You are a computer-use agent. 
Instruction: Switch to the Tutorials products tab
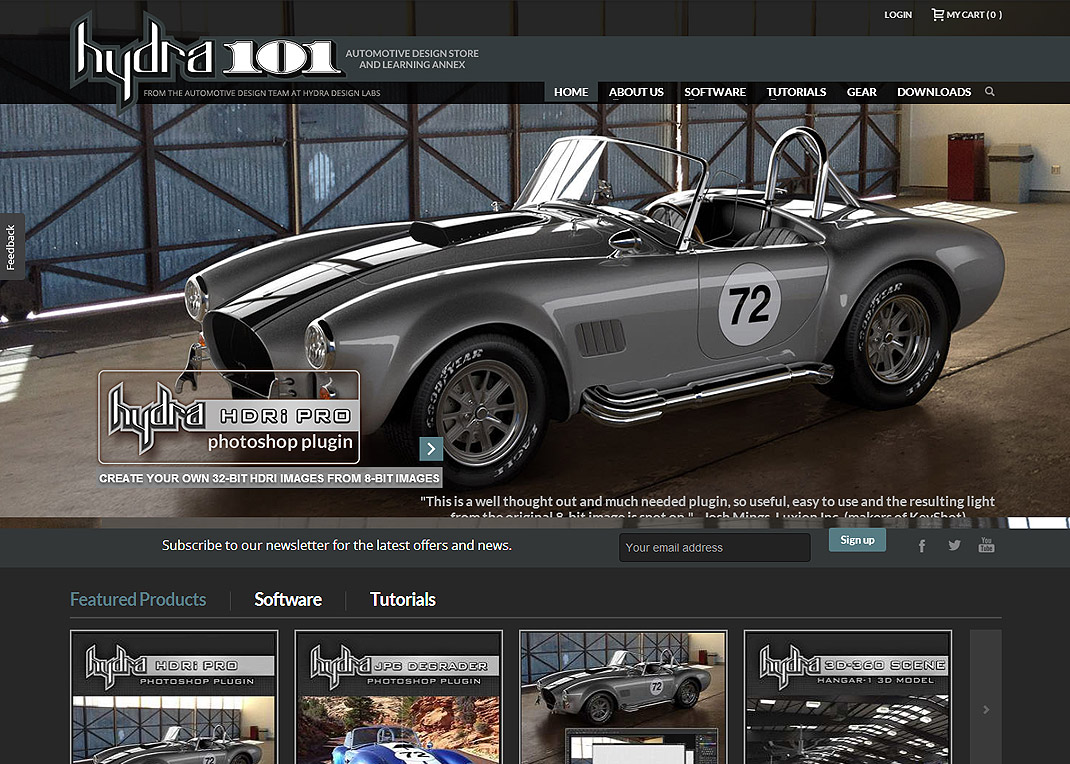point(403,600)
